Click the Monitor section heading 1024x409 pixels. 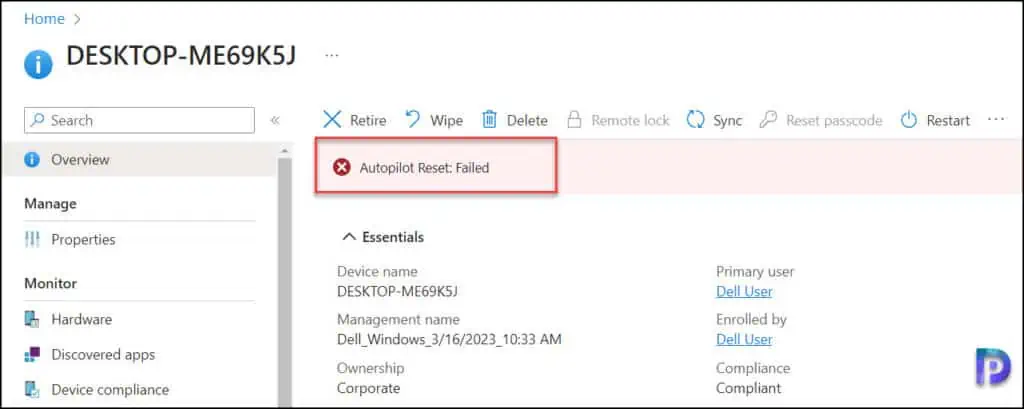coord(50,284)
